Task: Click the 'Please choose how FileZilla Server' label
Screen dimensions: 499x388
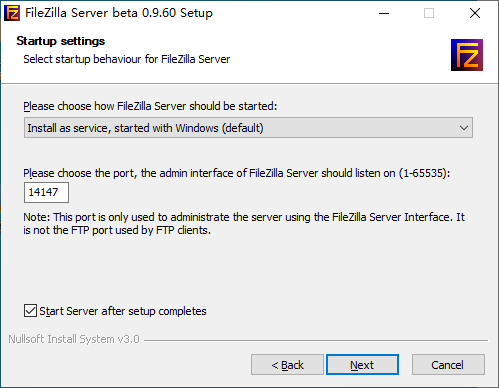Action: 150,106
